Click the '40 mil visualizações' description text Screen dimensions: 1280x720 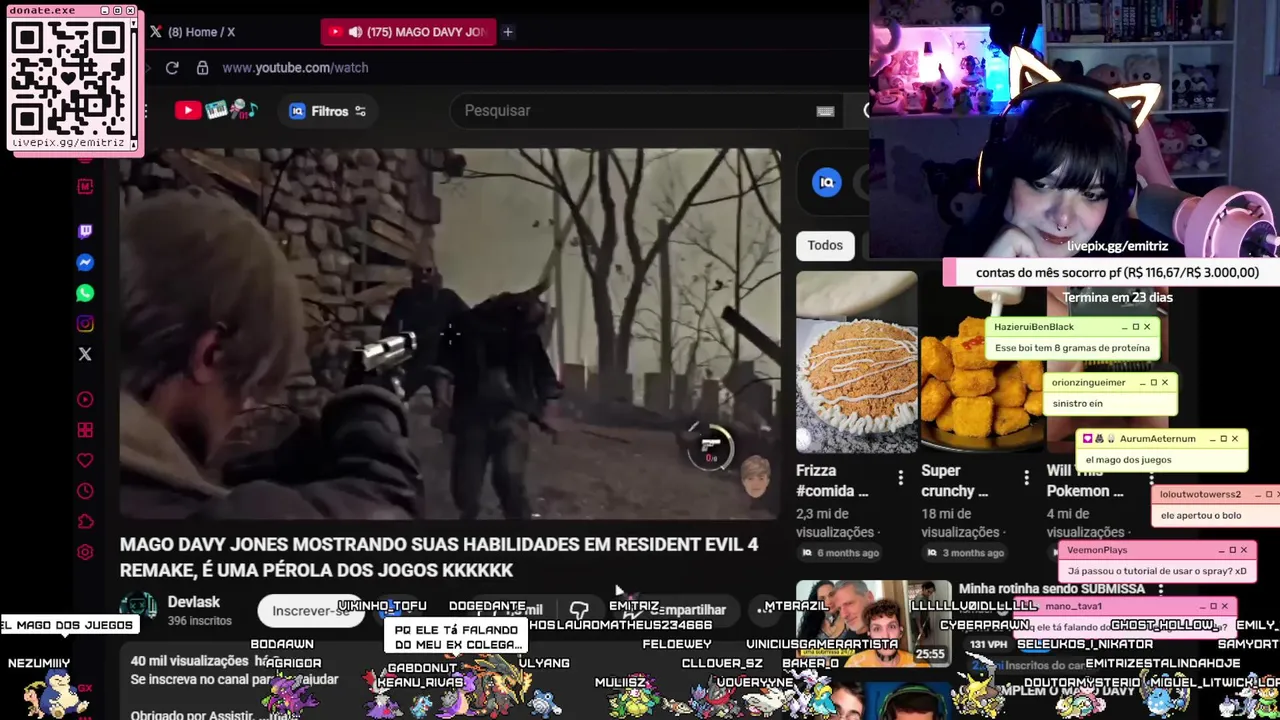click(x=189, y=661)
